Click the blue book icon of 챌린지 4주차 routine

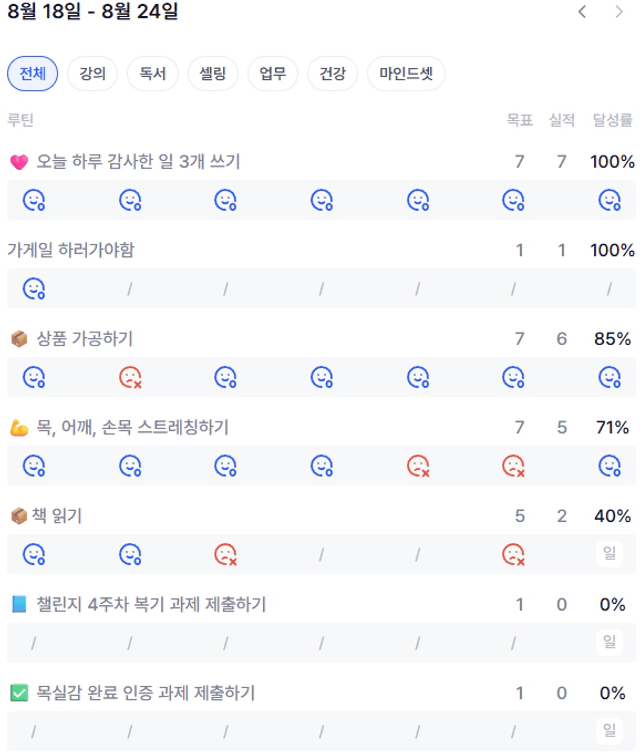pyautogui.click(x=19, y=604)
